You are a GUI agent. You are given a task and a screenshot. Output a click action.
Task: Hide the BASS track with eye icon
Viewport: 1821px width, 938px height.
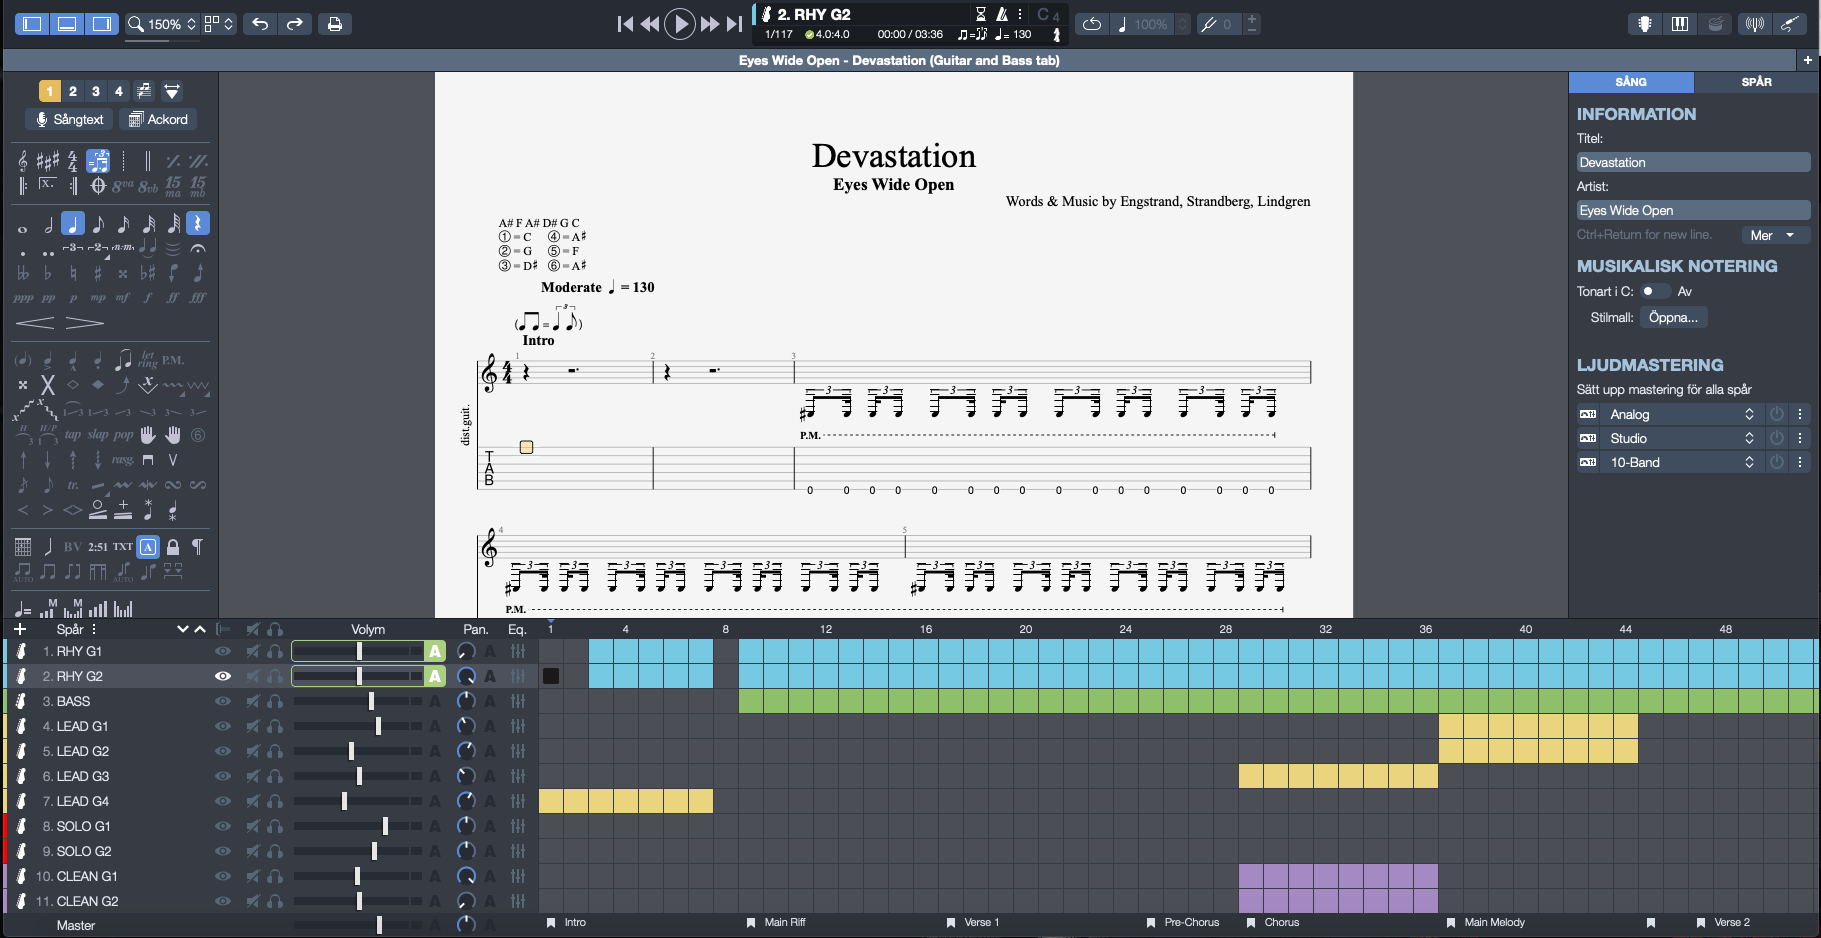tap(223, 701)
